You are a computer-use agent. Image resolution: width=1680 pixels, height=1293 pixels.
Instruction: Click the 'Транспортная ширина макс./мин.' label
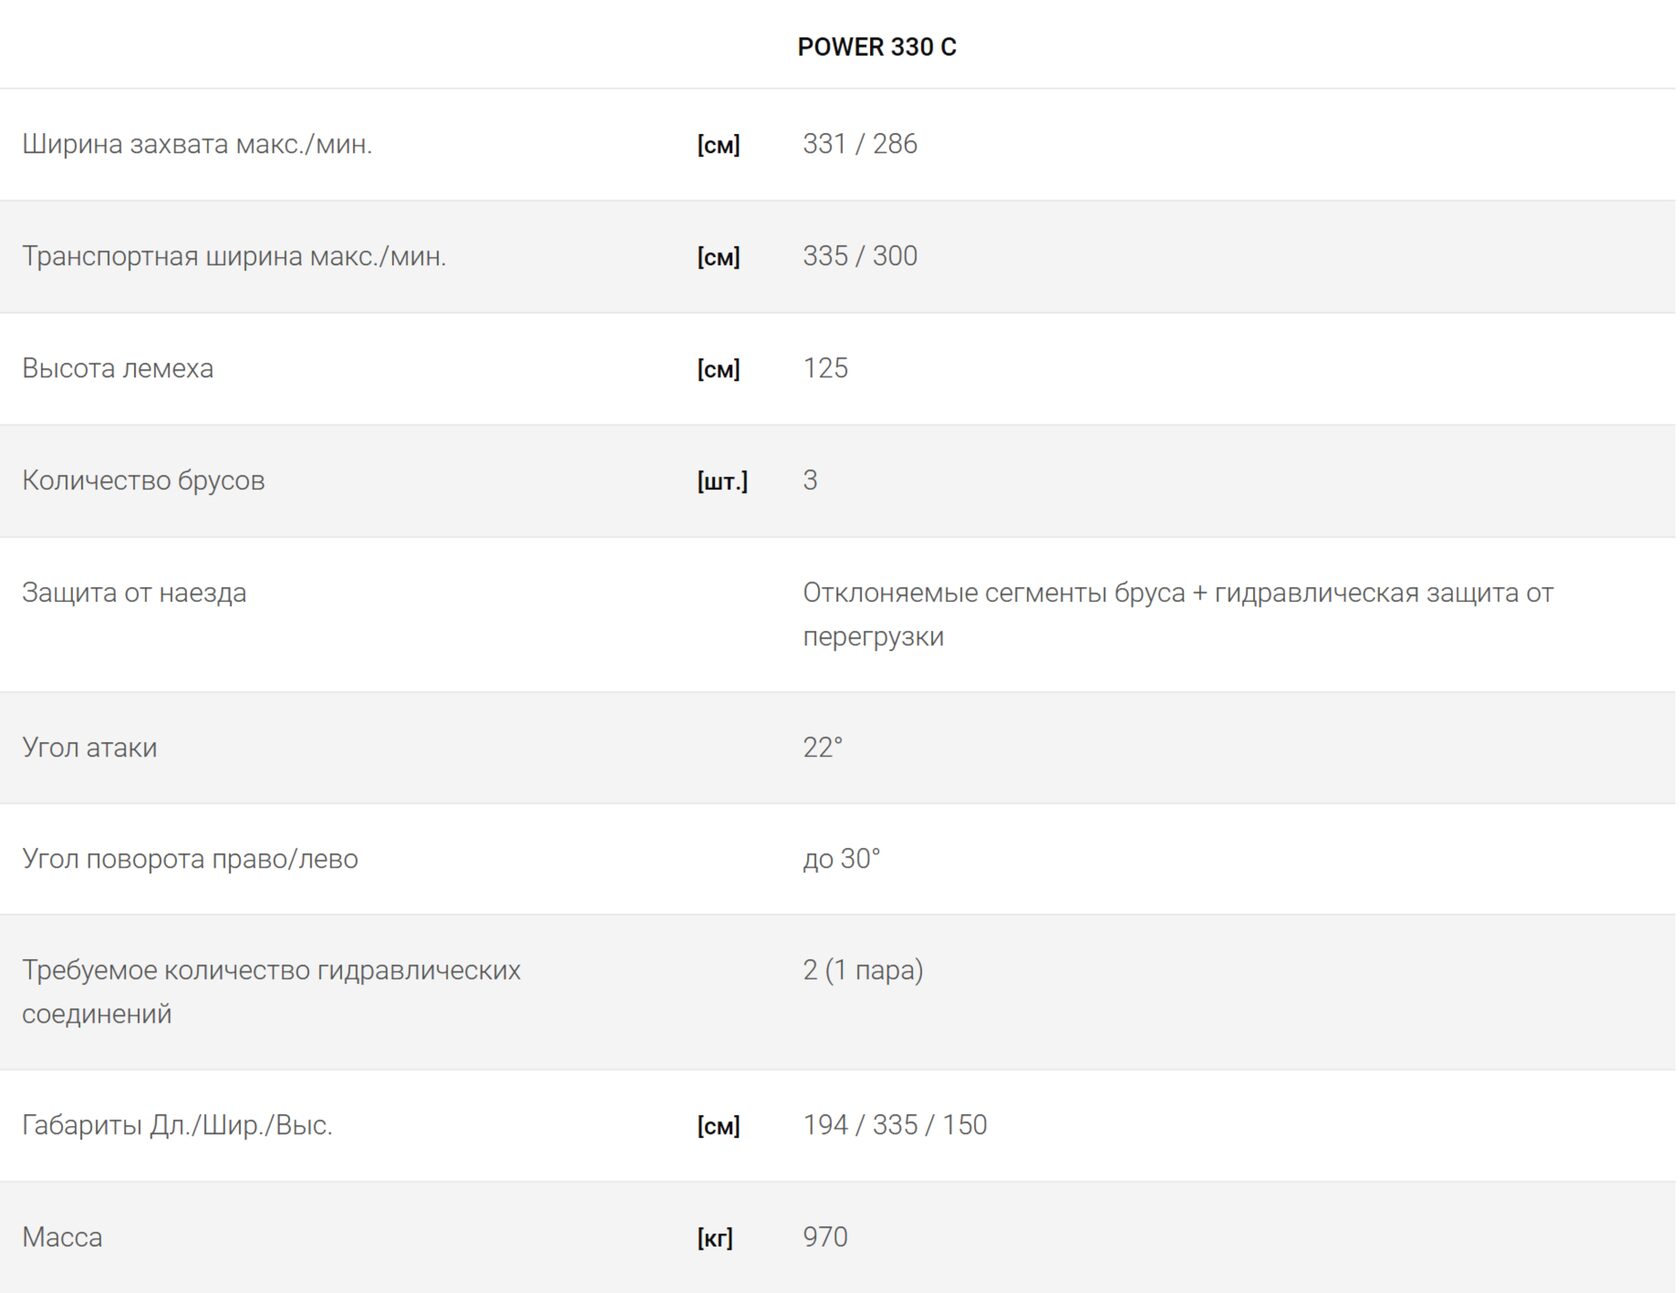[x=234, y=256]
